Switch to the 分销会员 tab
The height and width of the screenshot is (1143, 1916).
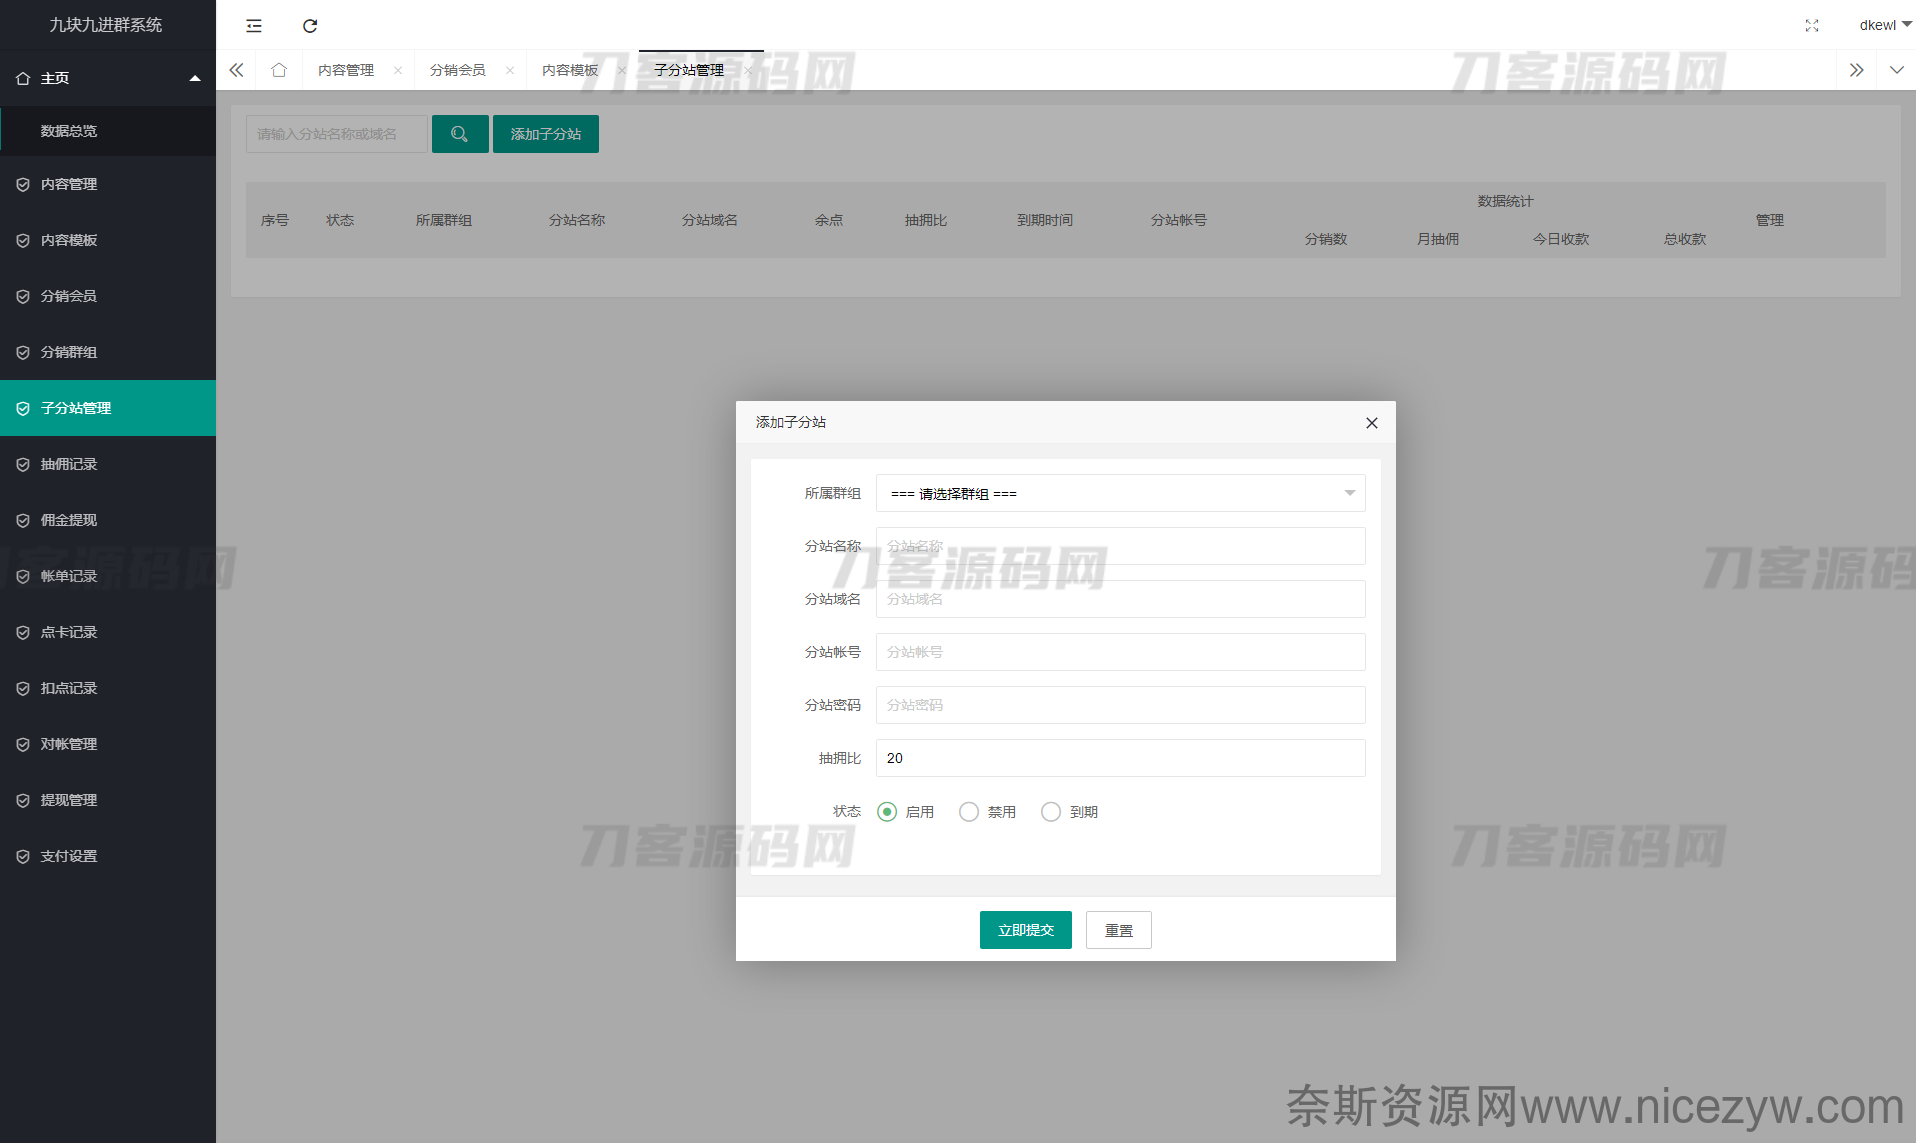pos(458,70)
